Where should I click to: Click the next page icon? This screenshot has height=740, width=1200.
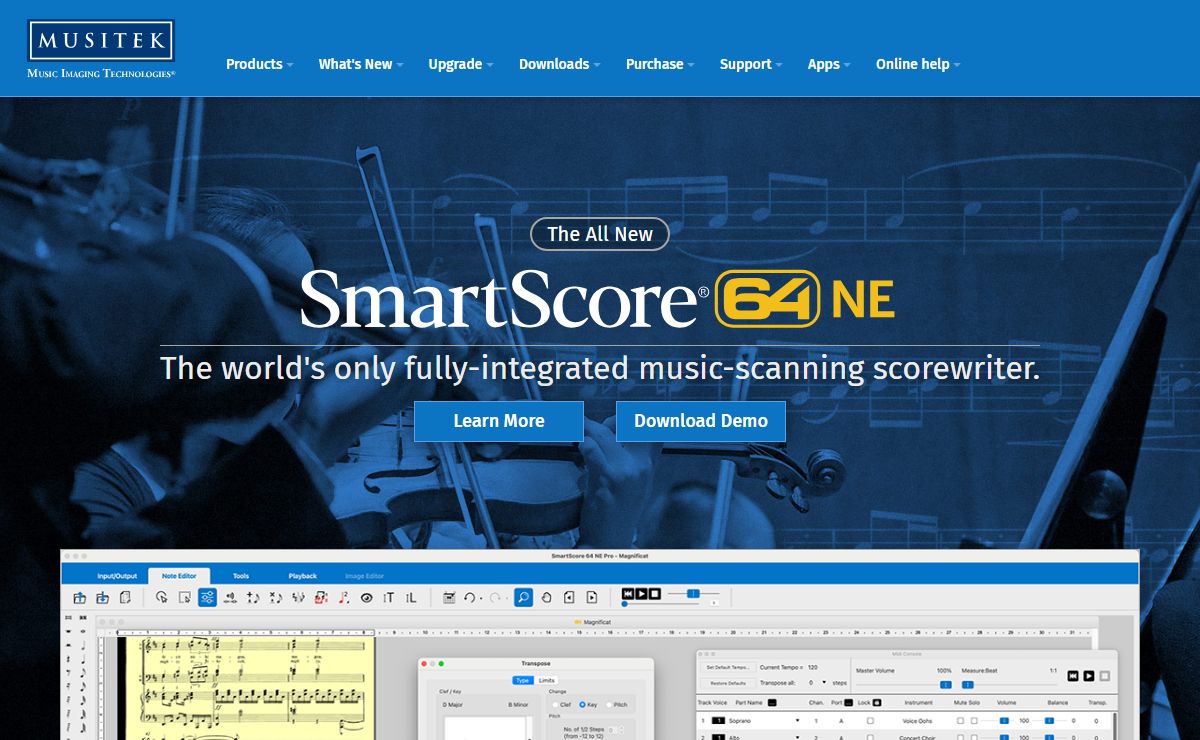click(x=592, y=598)
